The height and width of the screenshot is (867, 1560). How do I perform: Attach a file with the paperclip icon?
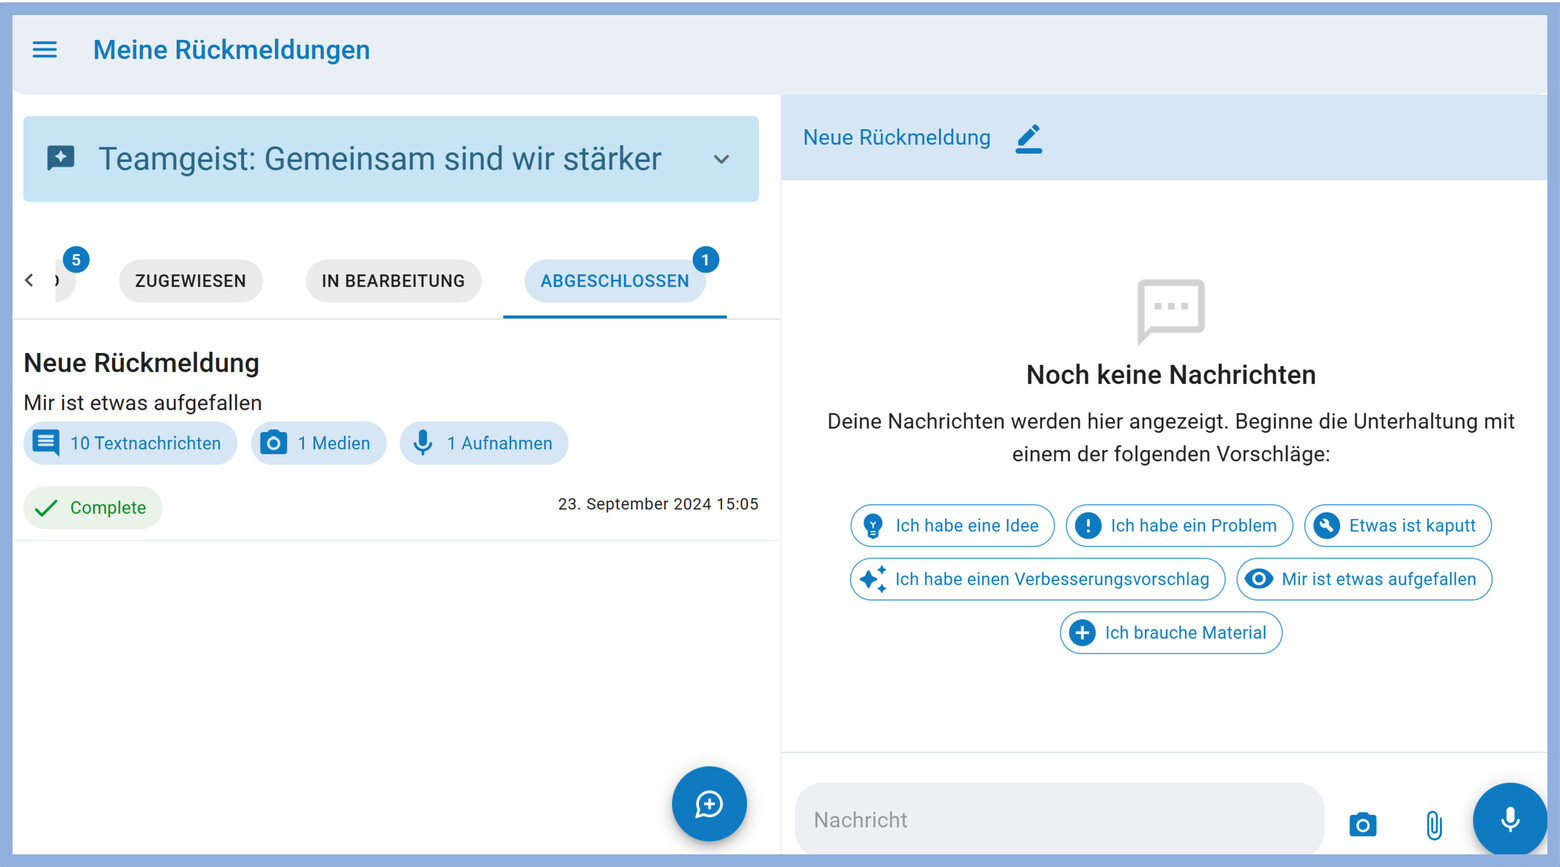pyautogui.click(x=1434, y=824)
